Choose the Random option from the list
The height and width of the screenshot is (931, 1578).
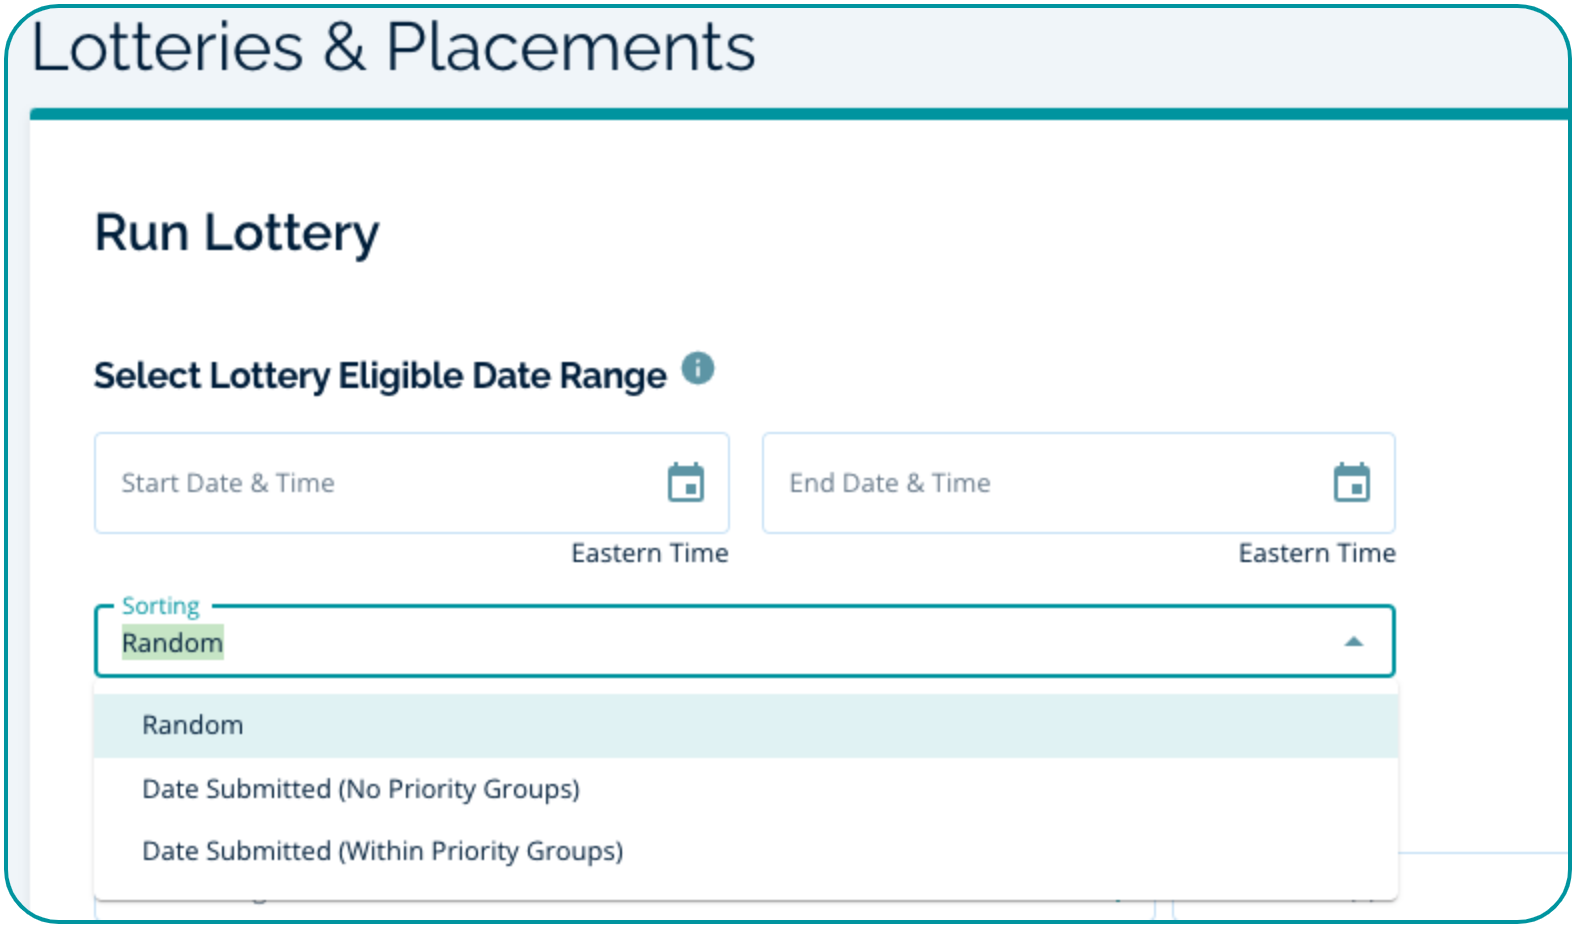click(x=193, y=725)
